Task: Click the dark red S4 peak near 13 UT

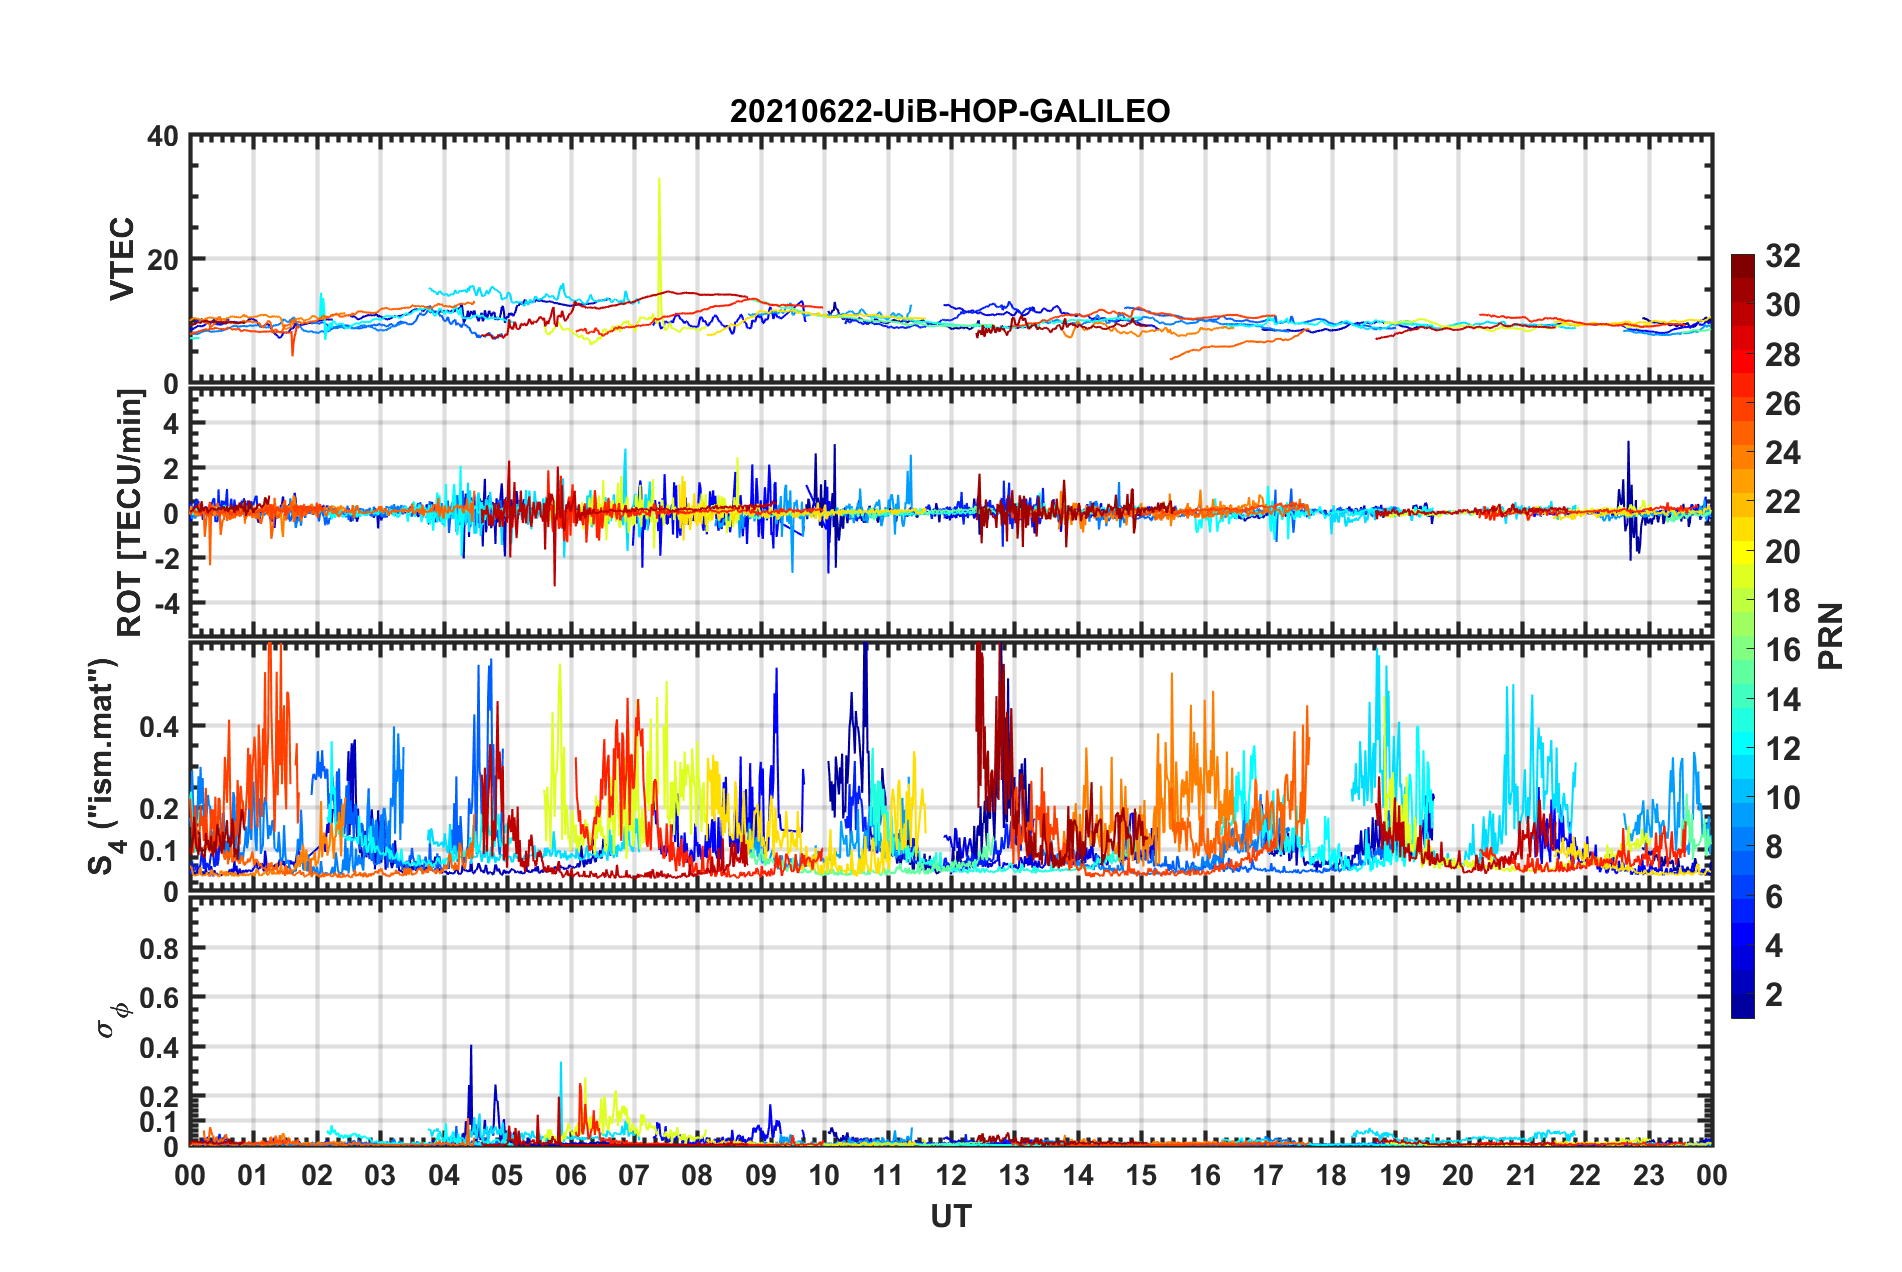Action: click(x=979, y=680)
